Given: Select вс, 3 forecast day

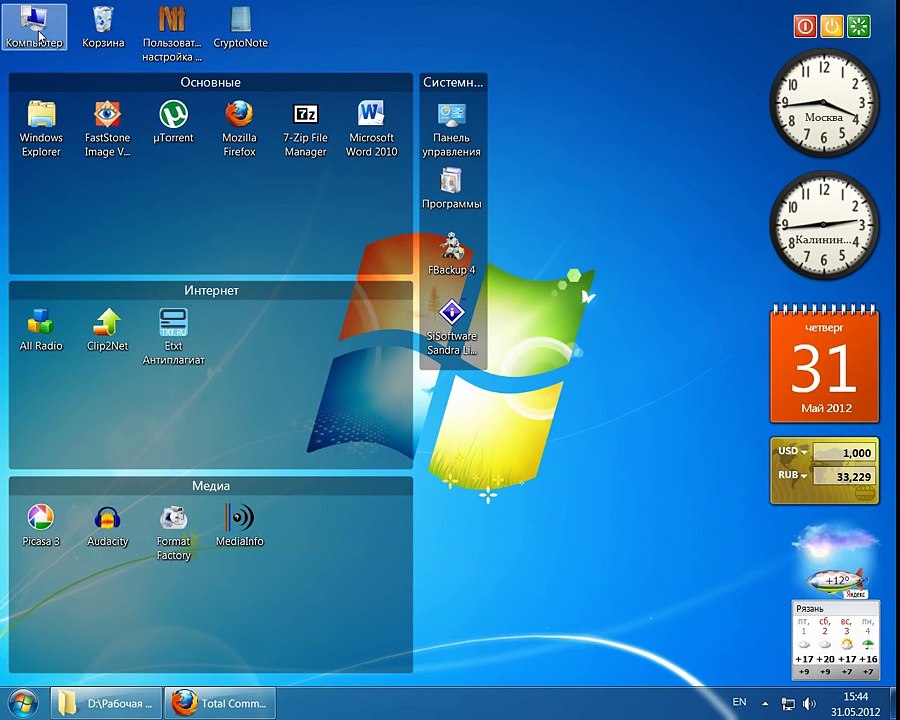Looking at the screenshot, I should click(846, 646).
